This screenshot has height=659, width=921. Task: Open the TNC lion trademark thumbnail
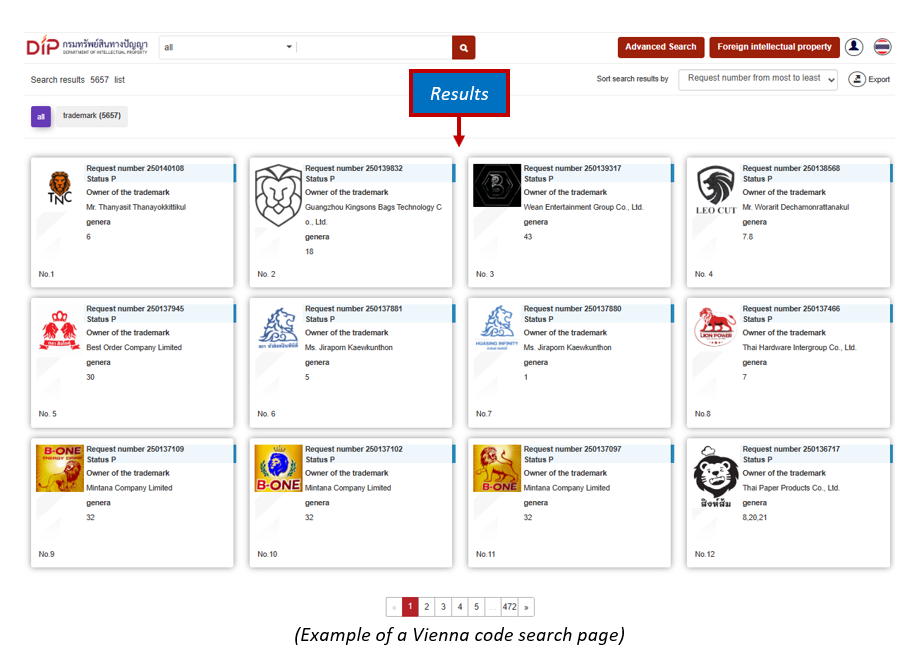(60, 187)
